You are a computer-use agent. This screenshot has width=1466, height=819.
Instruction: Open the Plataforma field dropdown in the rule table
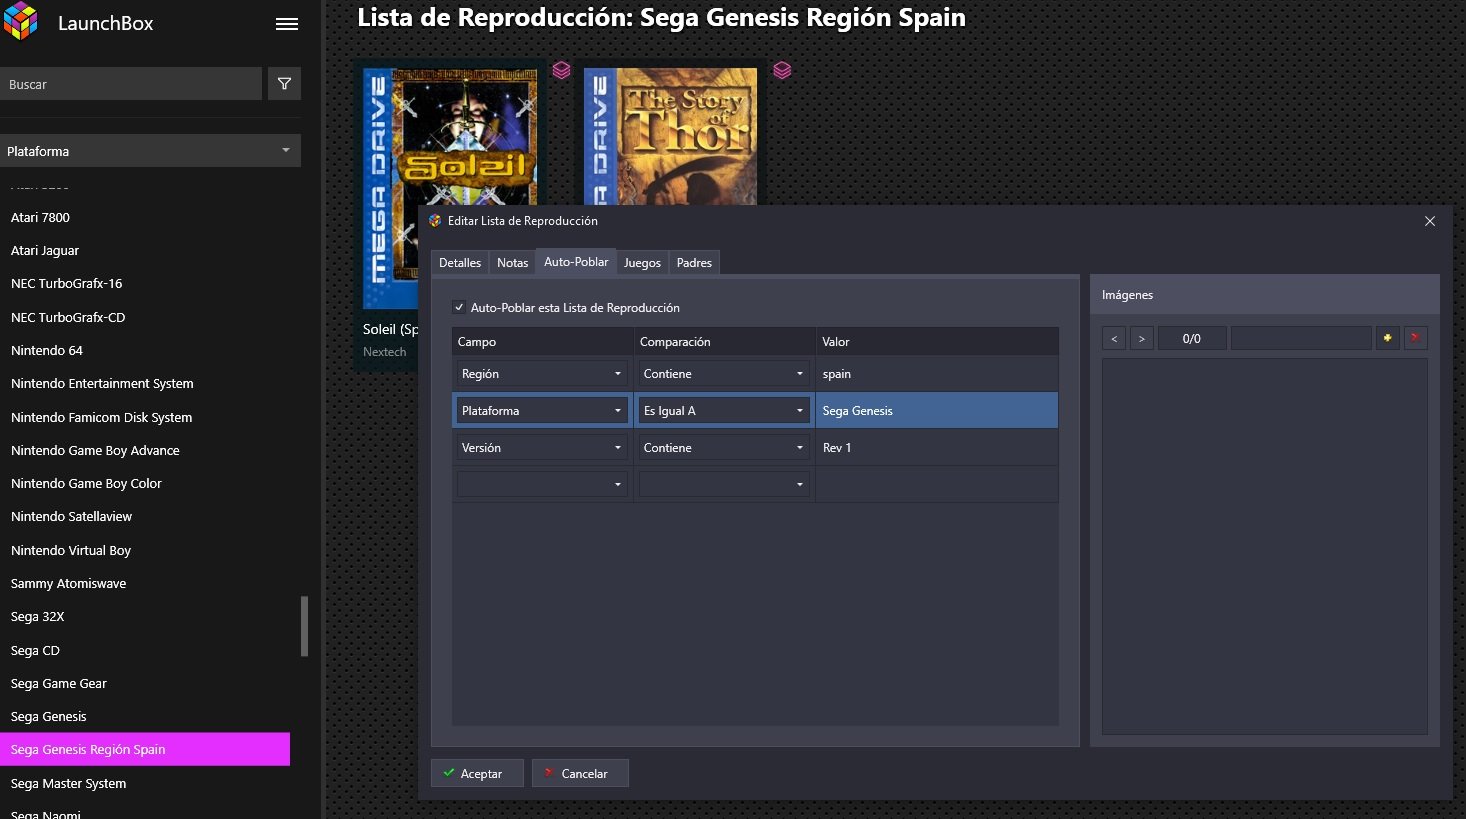542,411
